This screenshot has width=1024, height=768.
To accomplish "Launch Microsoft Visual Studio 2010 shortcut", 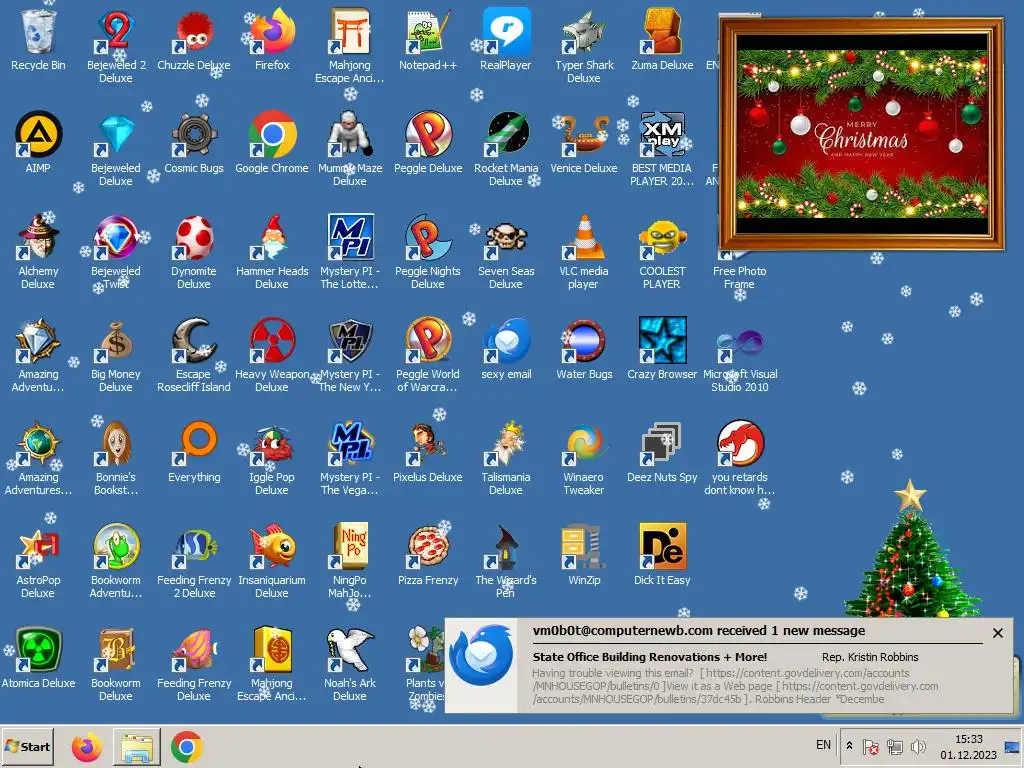I will point(740,355).
